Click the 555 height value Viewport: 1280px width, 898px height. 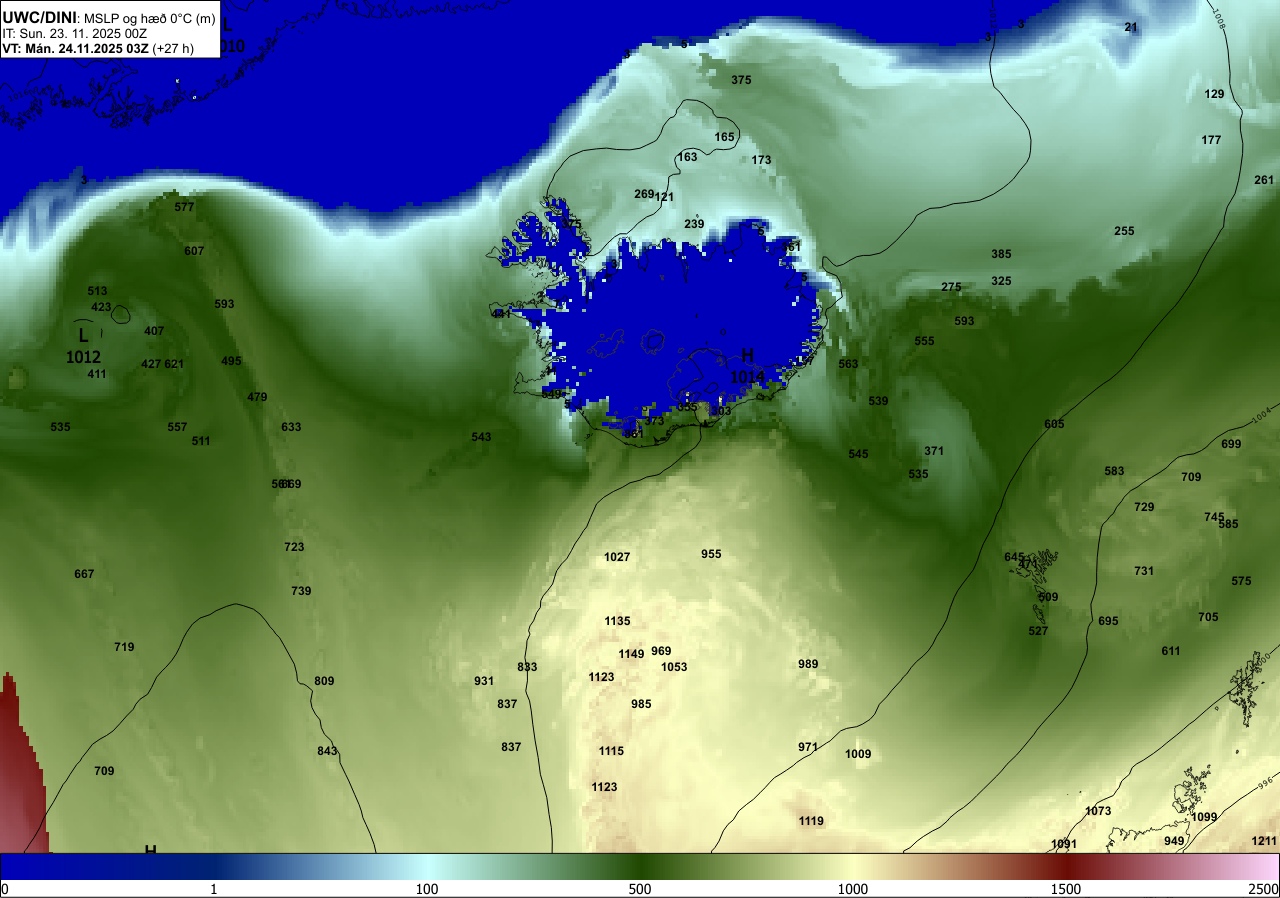pos(924,341)
